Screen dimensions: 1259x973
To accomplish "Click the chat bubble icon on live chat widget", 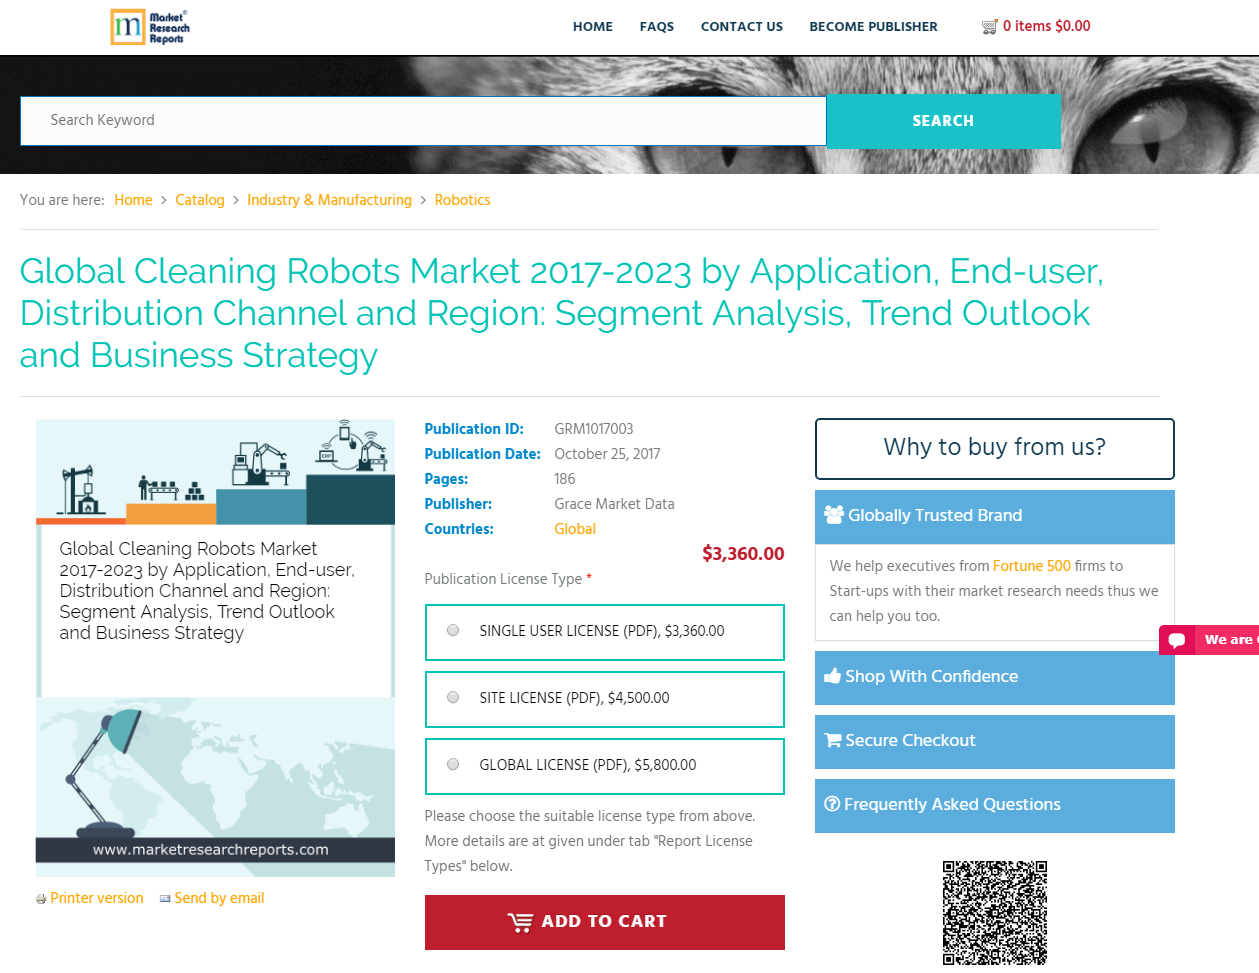I will point(1177,640).
